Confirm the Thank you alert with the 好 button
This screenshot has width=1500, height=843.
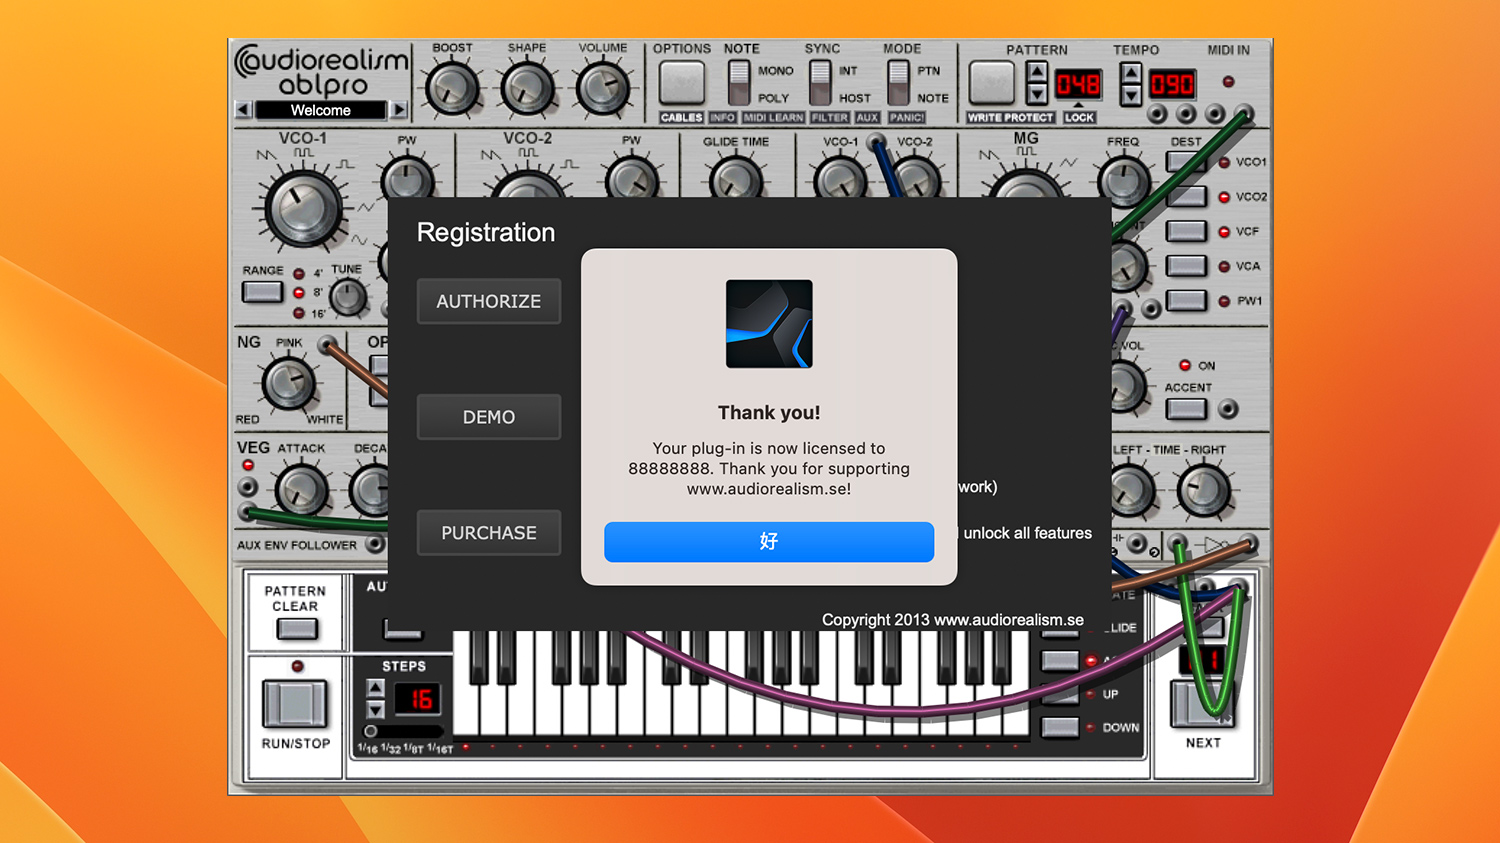pos(769,541)
